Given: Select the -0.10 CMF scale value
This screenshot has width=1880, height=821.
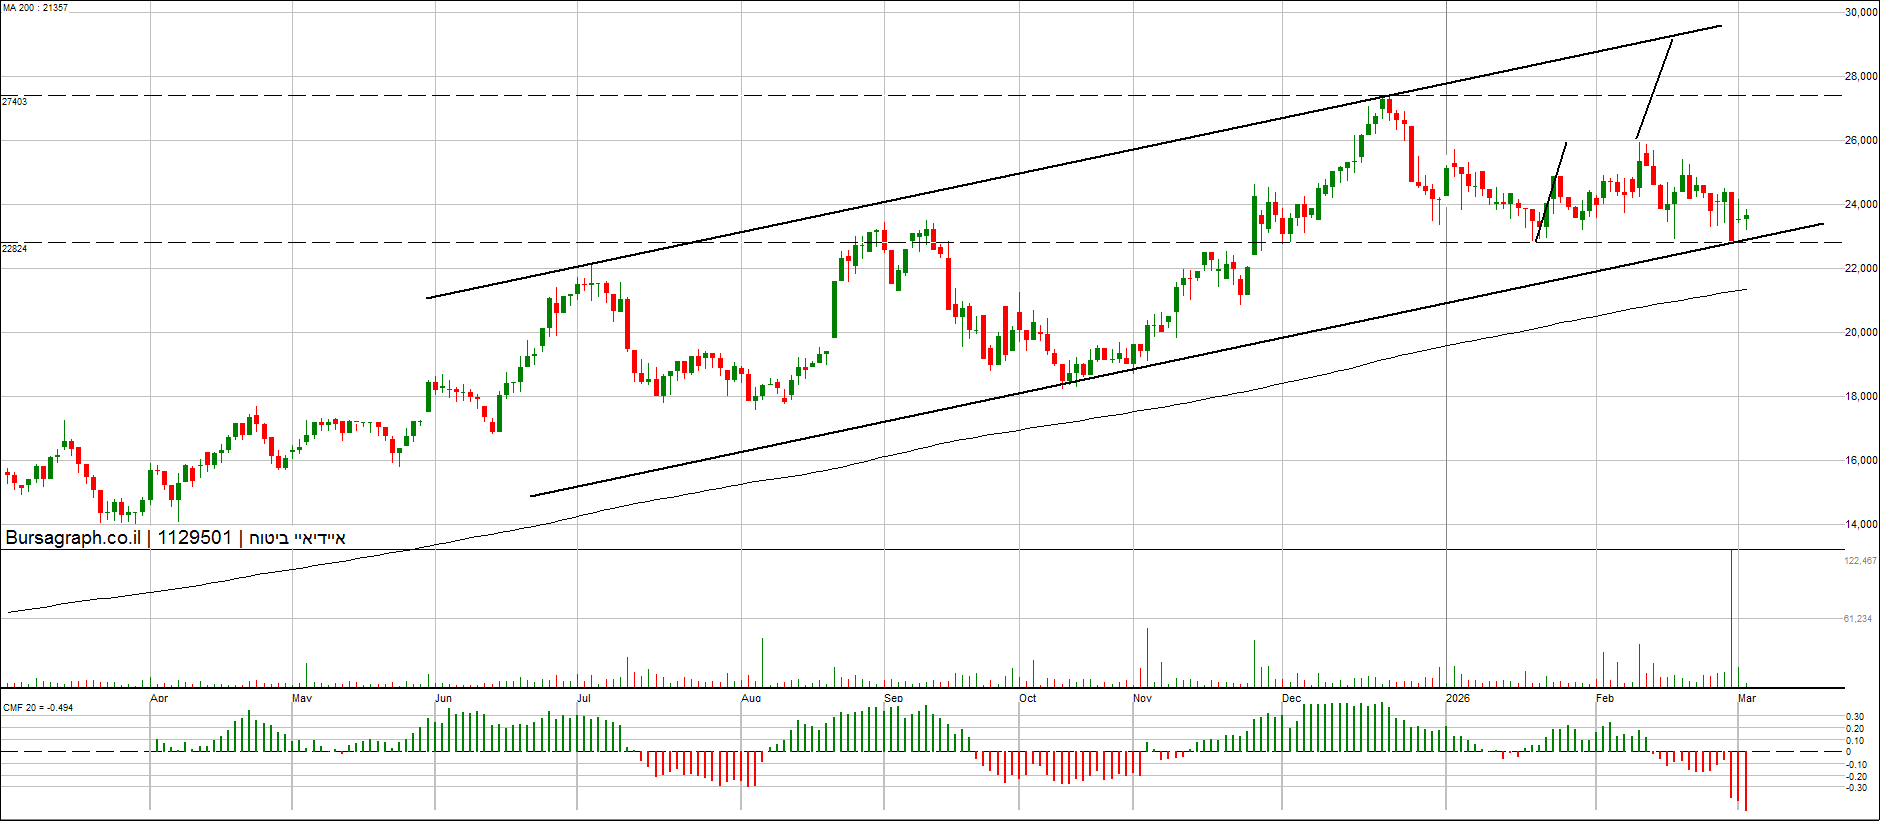Looking at the screenshot, I should [x=1855, y=765].
